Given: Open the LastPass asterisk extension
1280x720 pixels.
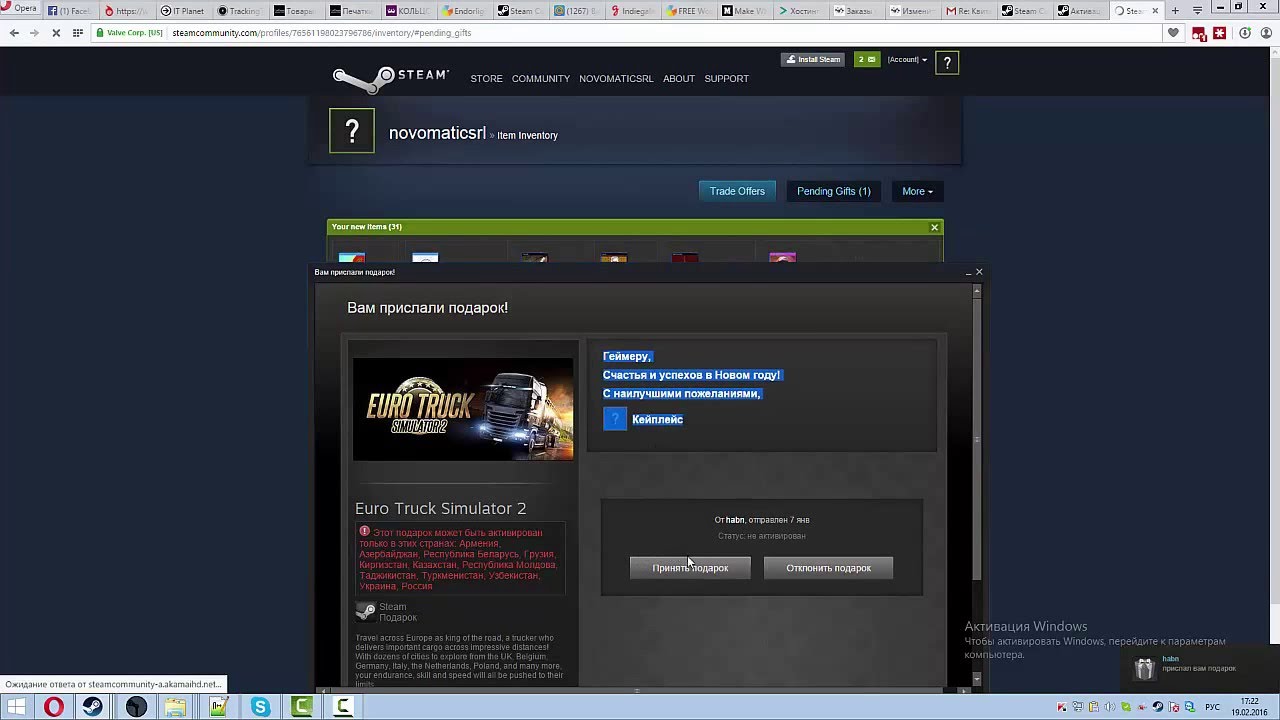Looking at the screenshot, I should (x=1220, y=33).
